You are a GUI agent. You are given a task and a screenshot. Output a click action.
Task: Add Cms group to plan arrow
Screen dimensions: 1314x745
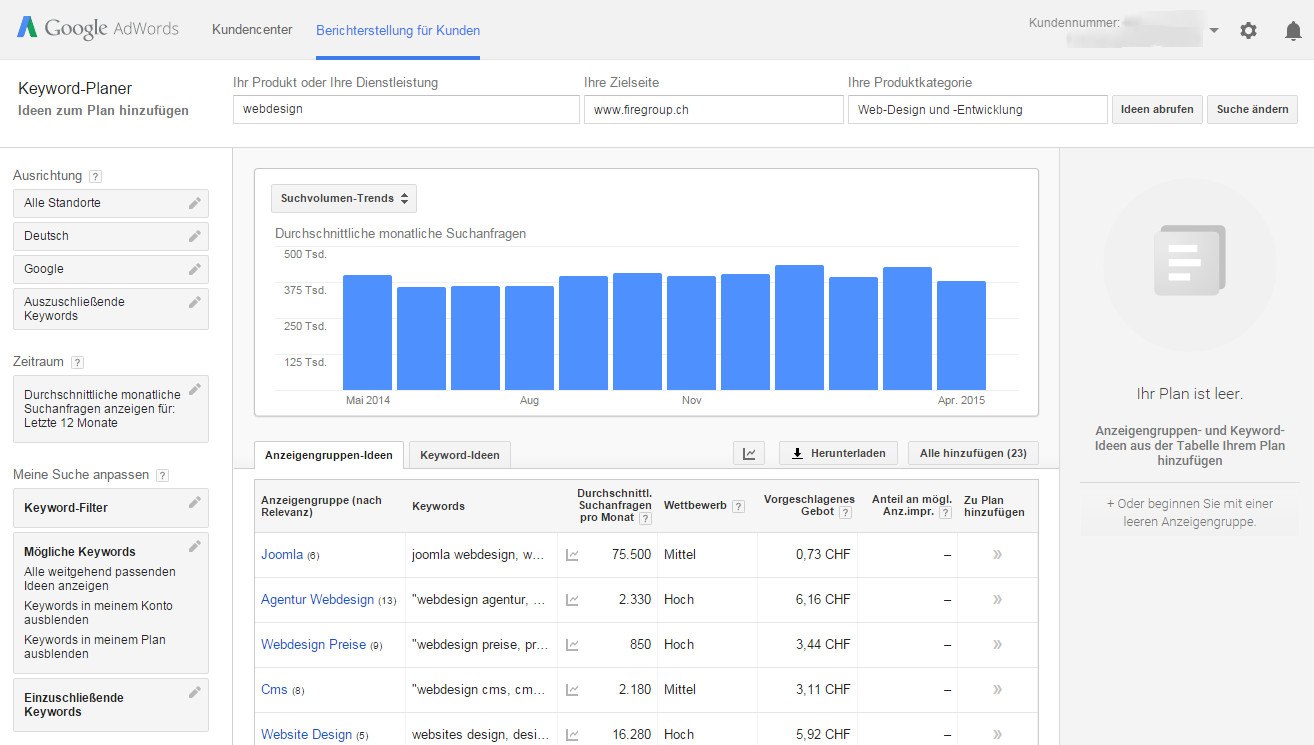tap(997, 689)
